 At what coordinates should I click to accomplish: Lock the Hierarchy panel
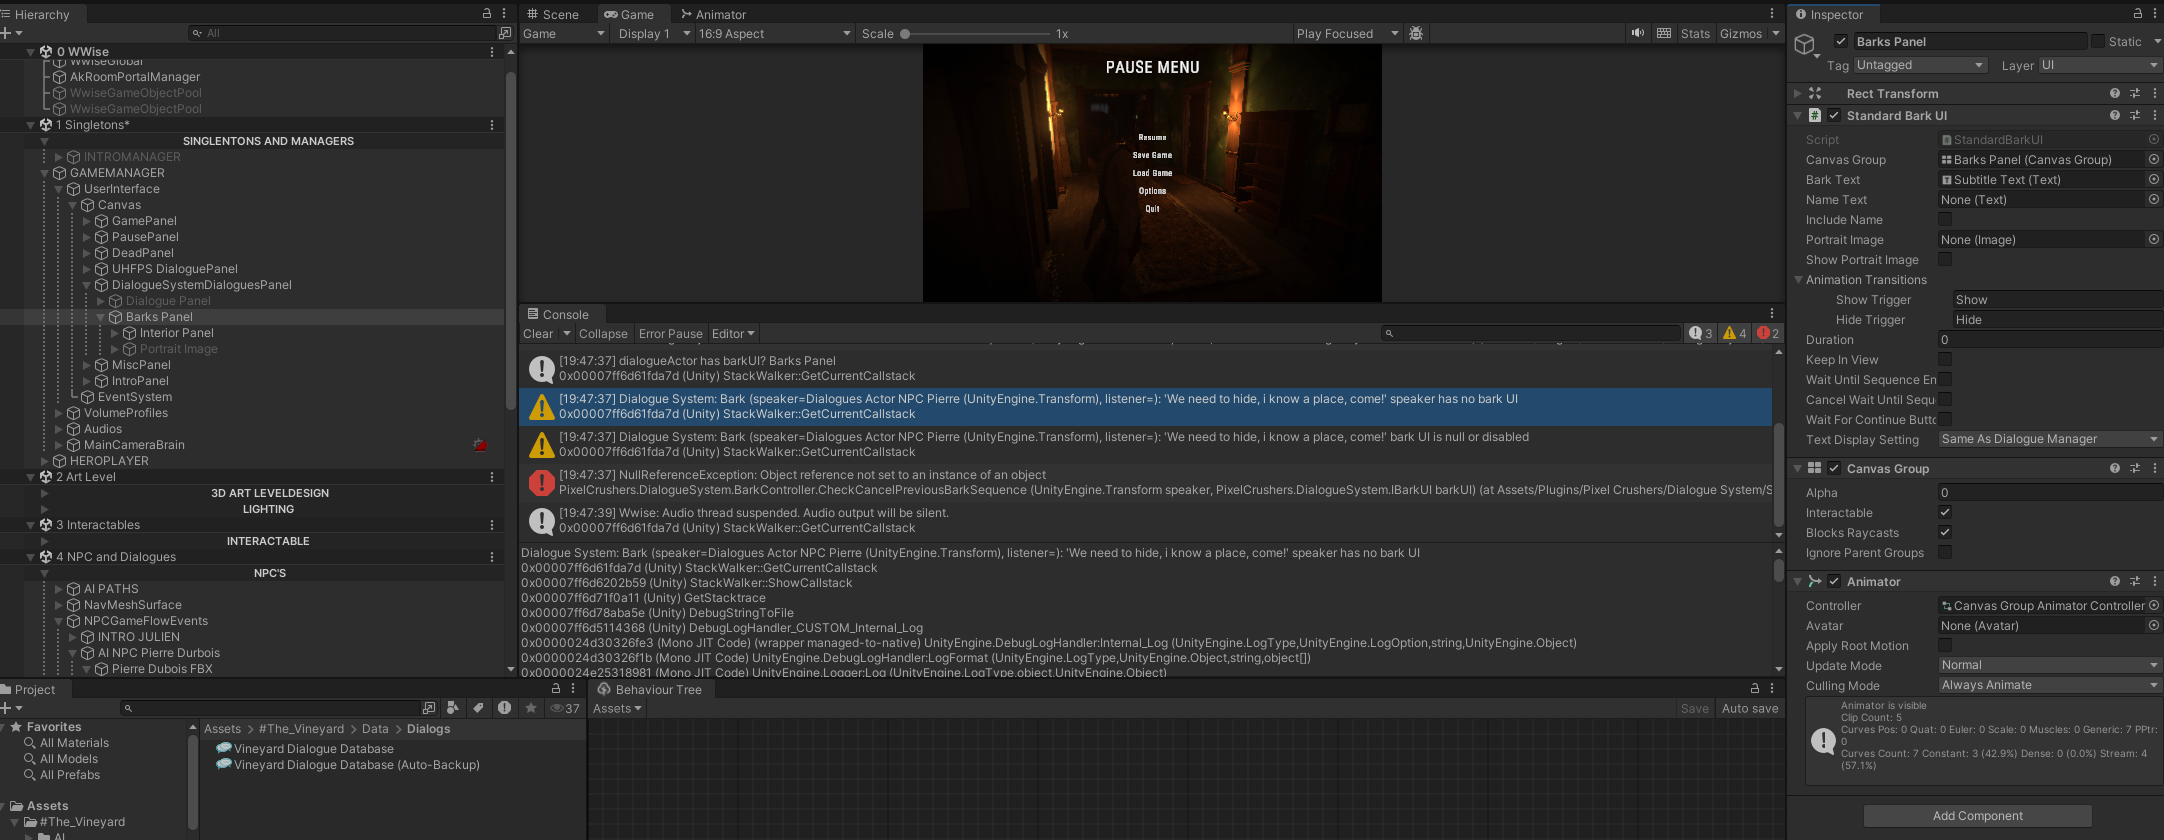tap(487, 14)
